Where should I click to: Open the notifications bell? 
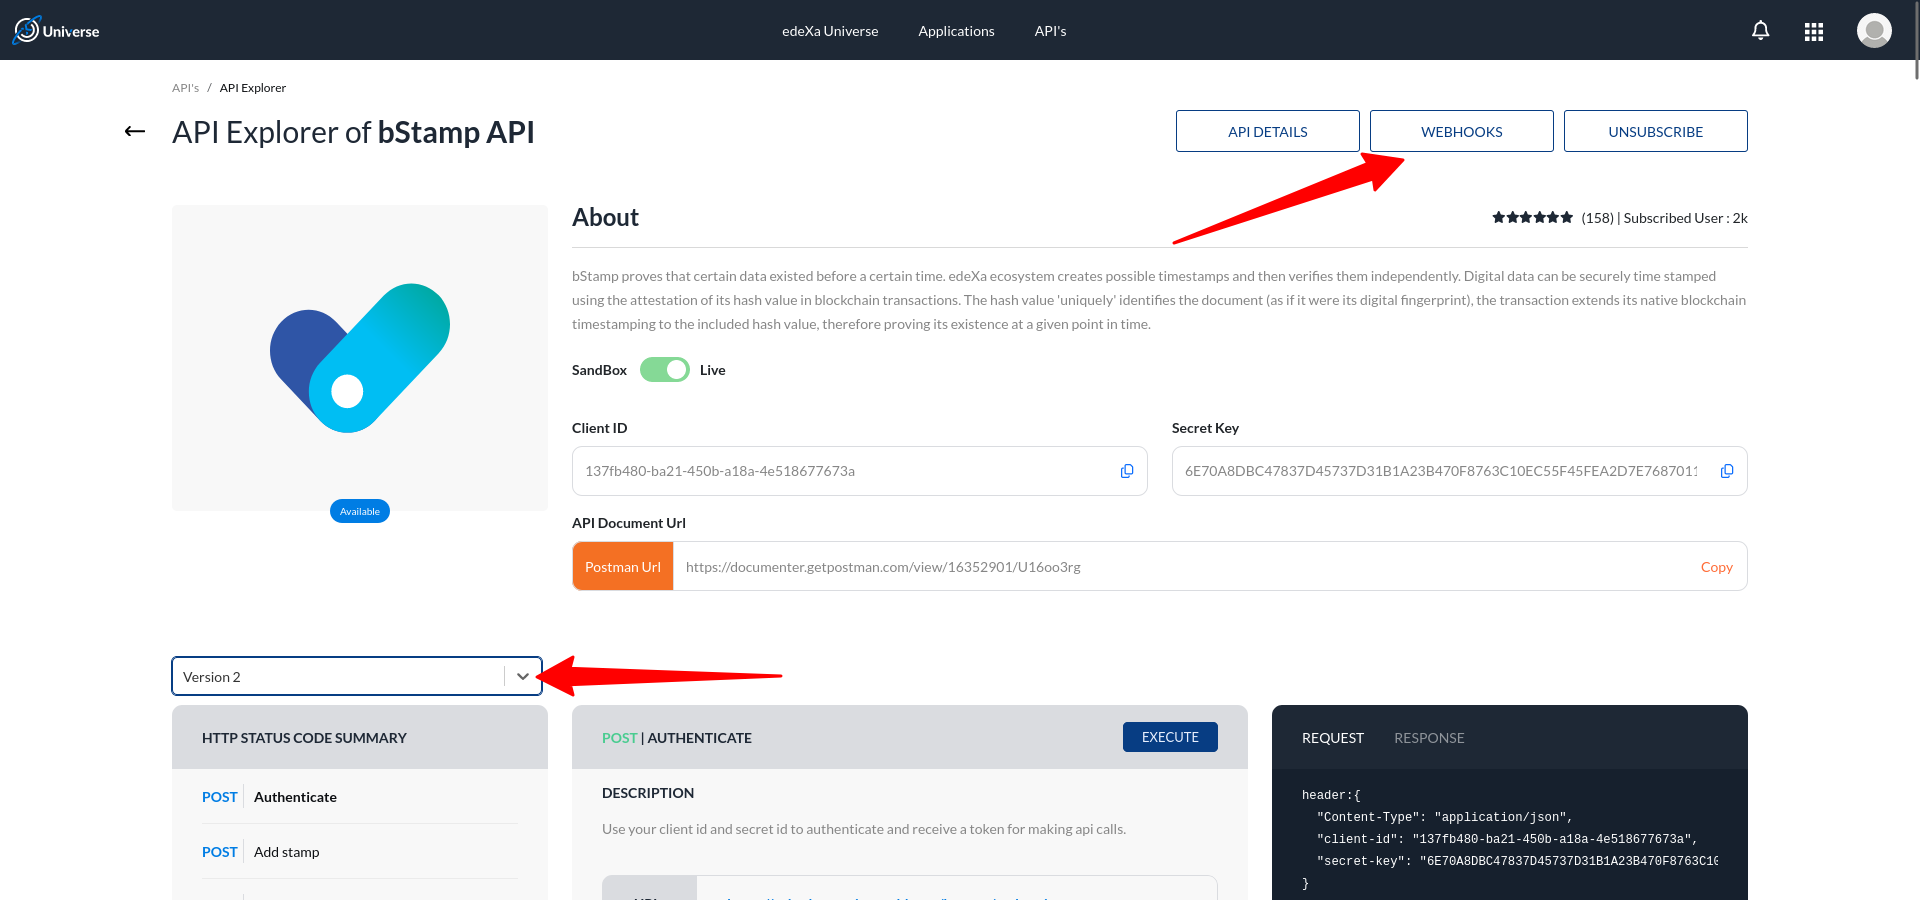click(x=1761, y=31)
